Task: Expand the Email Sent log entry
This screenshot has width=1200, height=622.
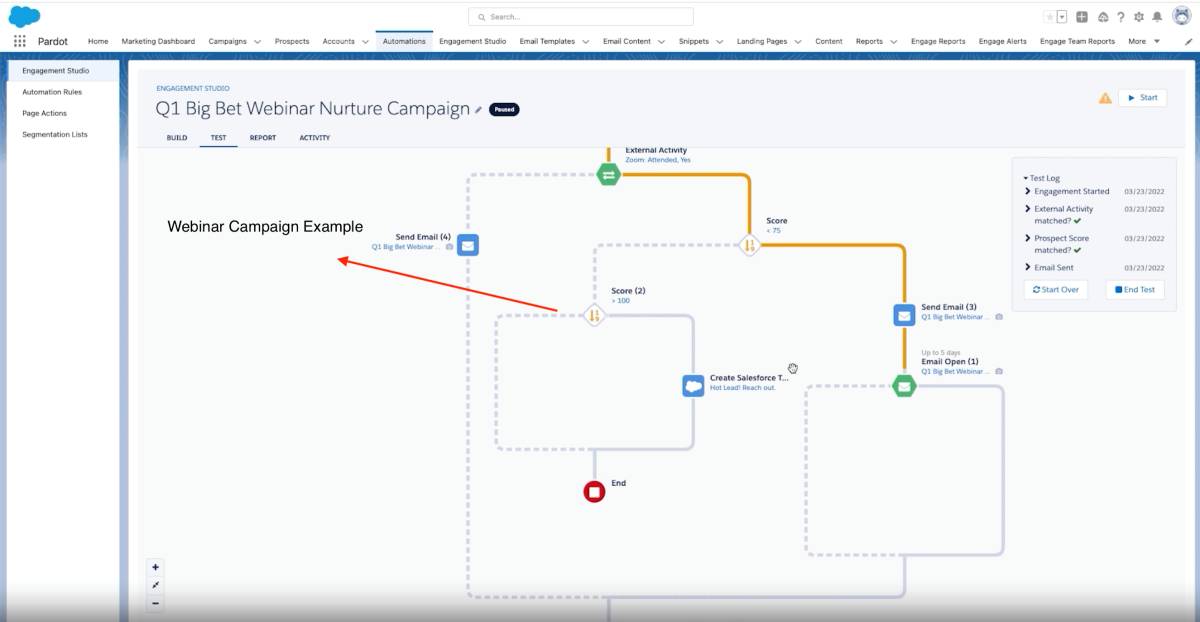Action: pos(1027,267)
